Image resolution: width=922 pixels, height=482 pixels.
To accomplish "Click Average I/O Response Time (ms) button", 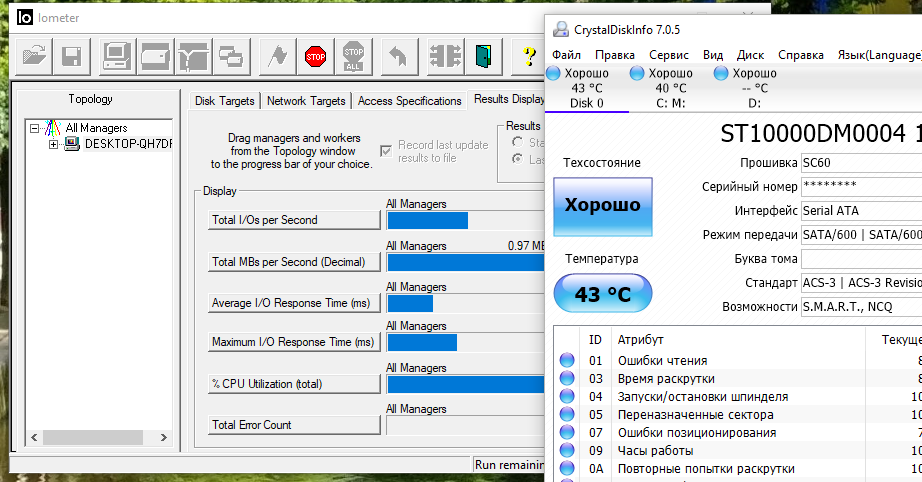I will (294, 303).
